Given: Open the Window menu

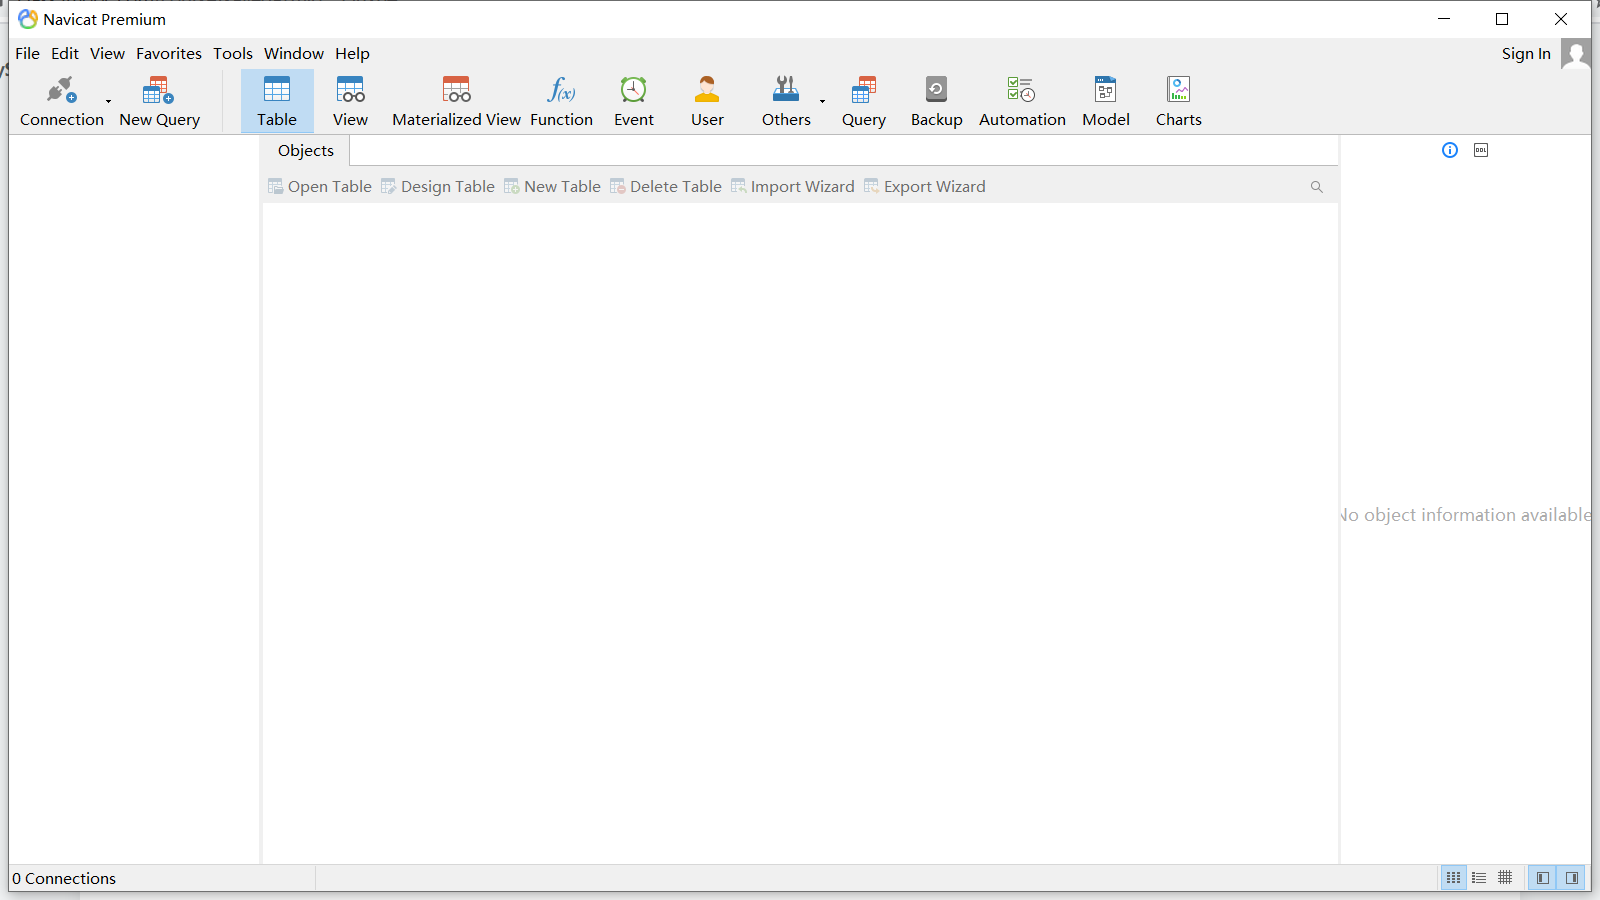Looking at the screenshot, I should [x=294, y=54].
